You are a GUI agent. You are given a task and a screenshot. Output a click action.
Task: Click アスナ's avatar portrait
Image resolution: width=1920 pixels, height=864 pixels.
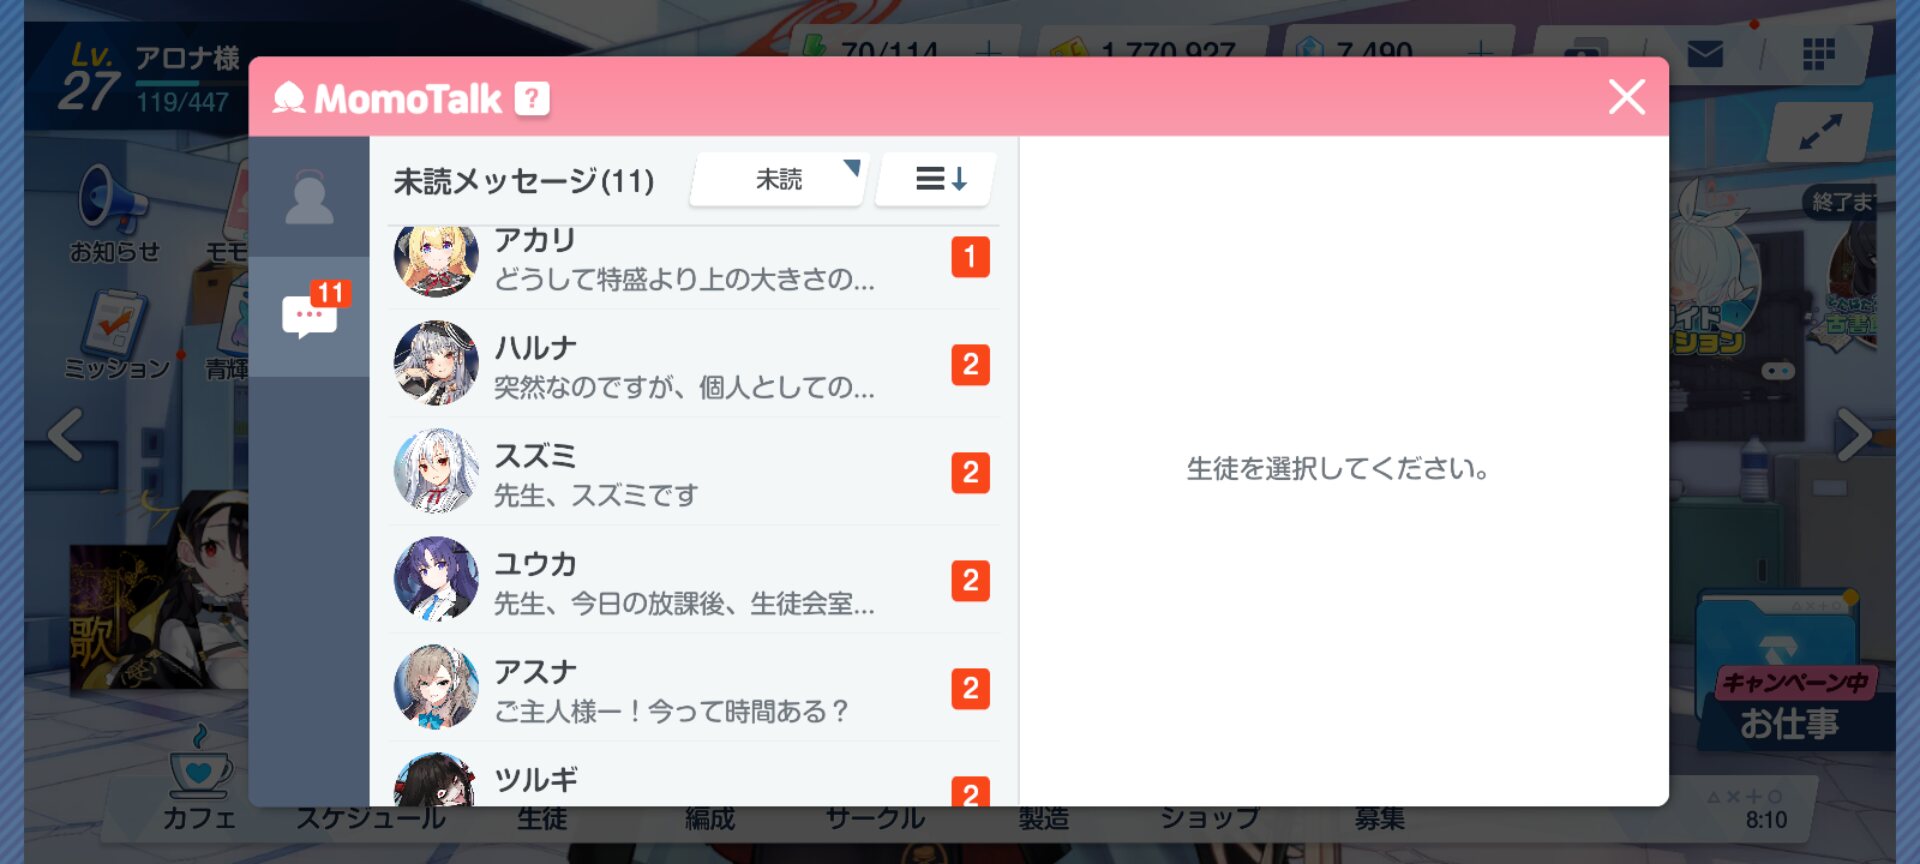tap(436, 687)
